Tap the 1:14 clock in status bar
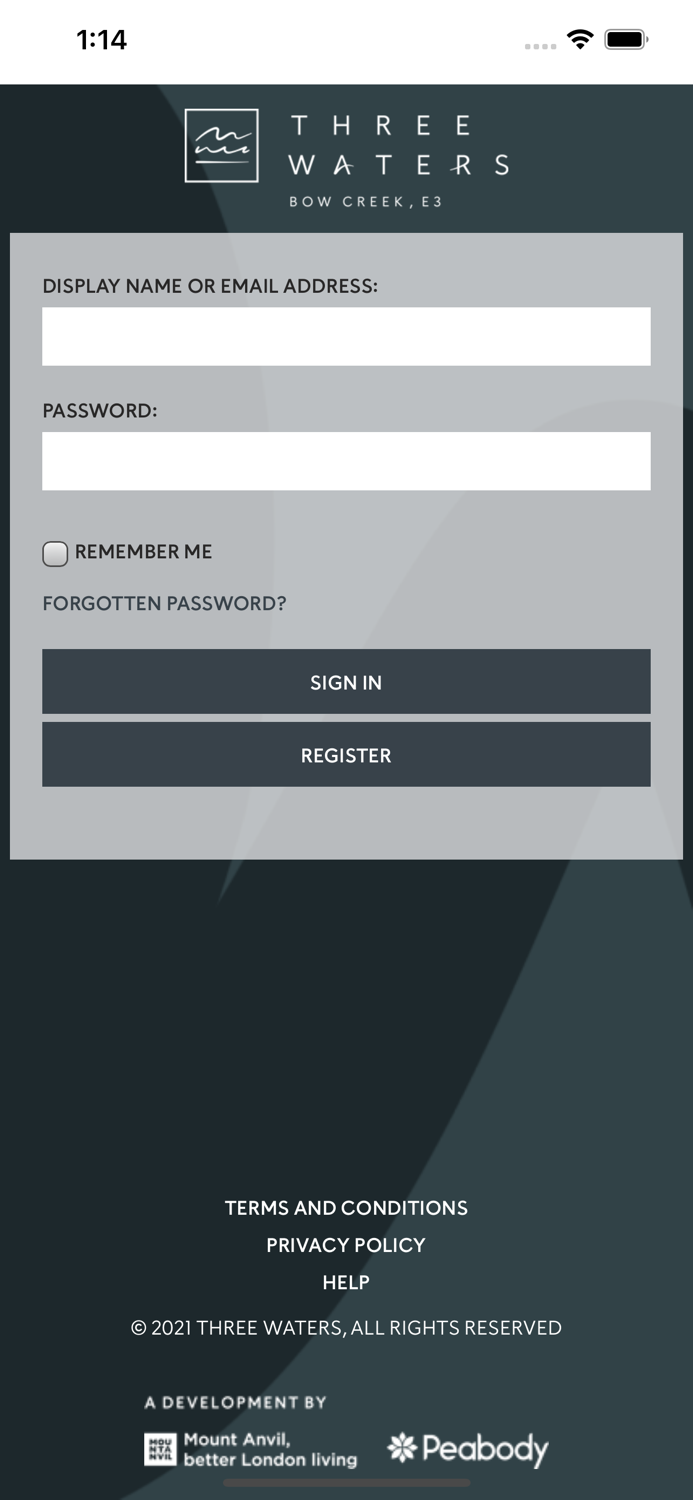 point(102,40)
